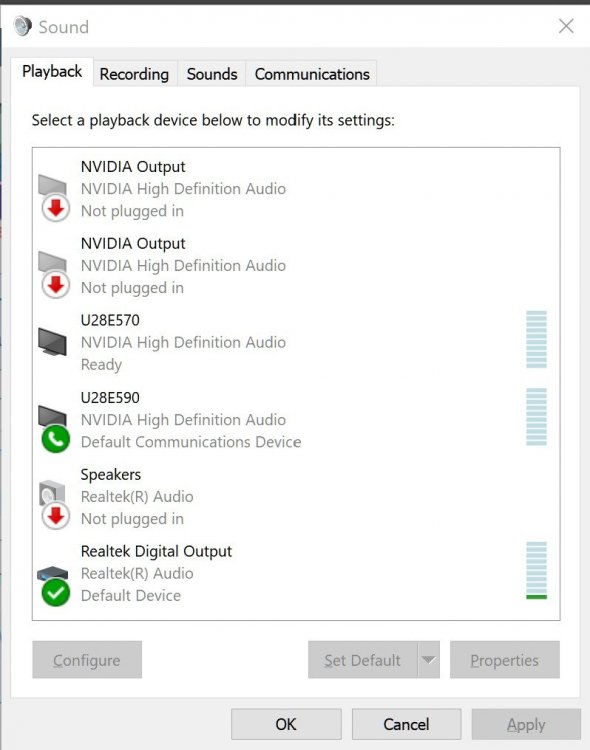This screenshot has height=750, width=590.
Task: Click the Set Default button
Action: [x=363, y=660]
